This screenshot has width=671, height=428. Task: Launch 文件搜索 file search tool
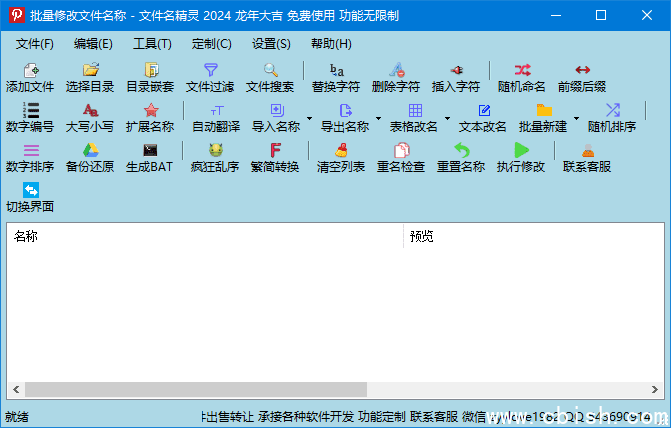(270, 78)
